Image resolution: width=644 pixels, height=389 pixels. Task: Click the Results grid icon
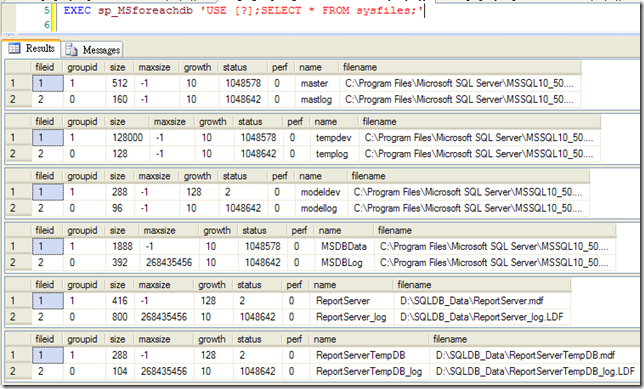pos(14,48)
